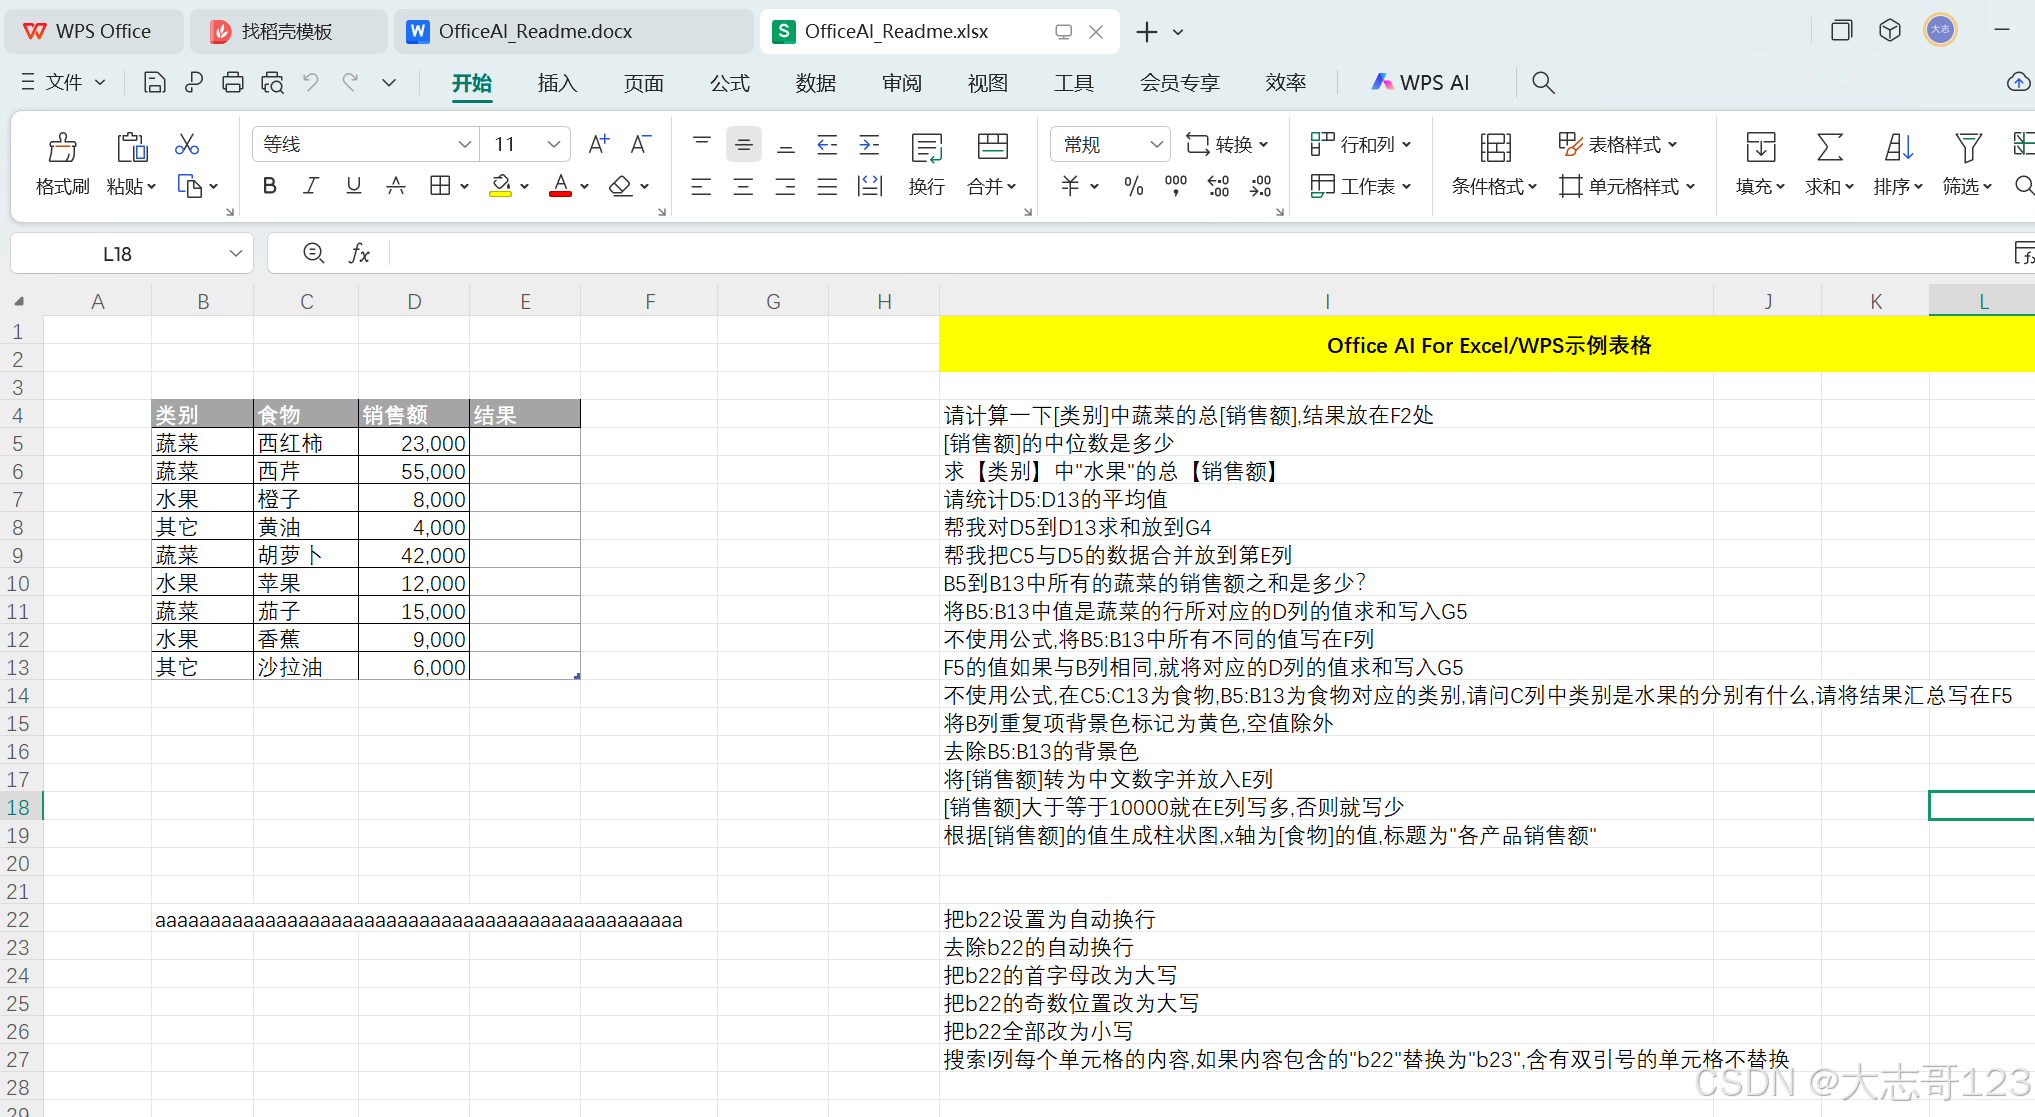Open the font name dropdown
The height and width of the screenshot is (1117, 2035).
click(464, 145)
